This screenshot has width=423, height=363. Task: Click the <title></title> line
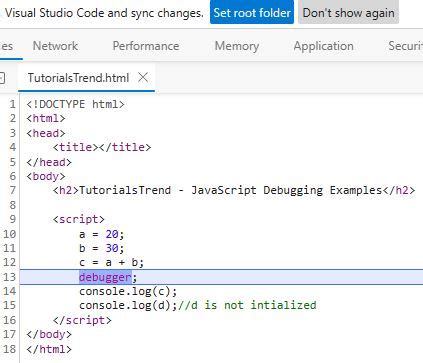click(102, 147)
